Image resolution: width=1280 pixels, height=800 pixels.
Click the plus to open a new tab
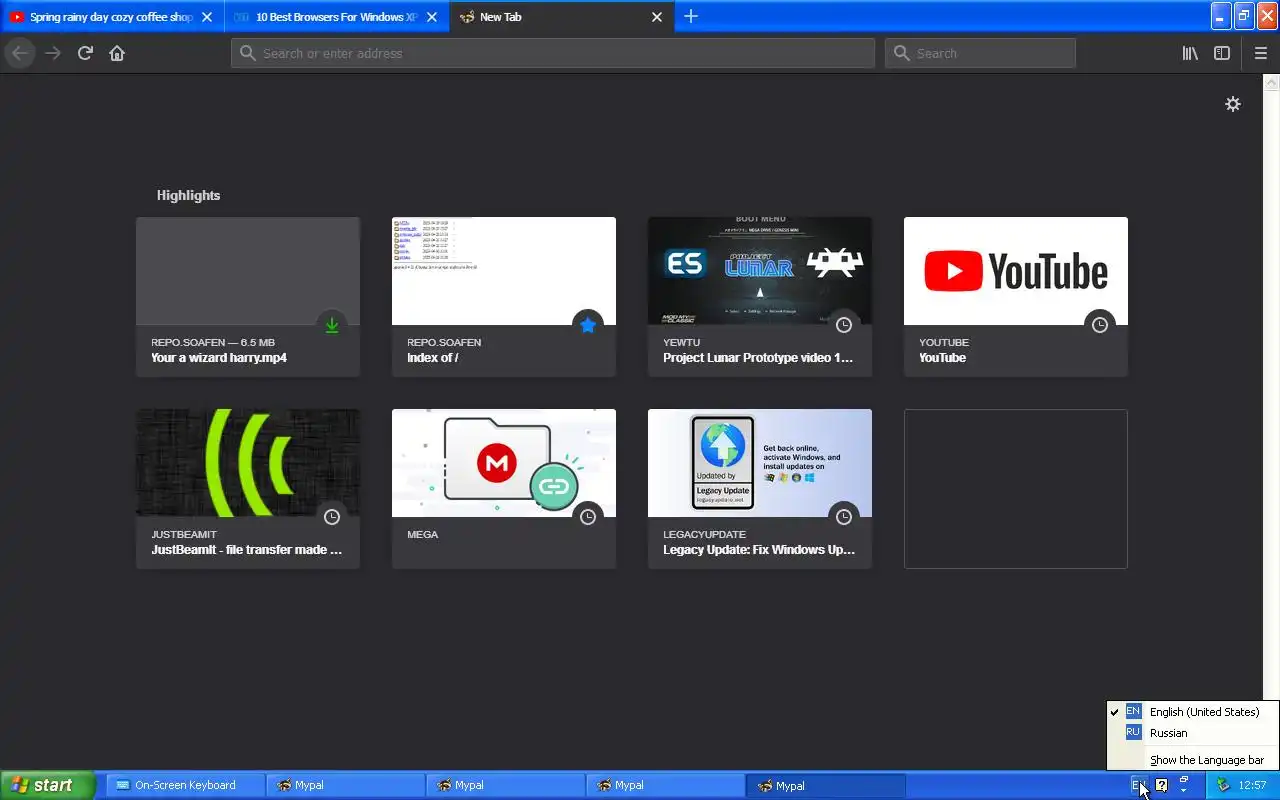point(691,16)
